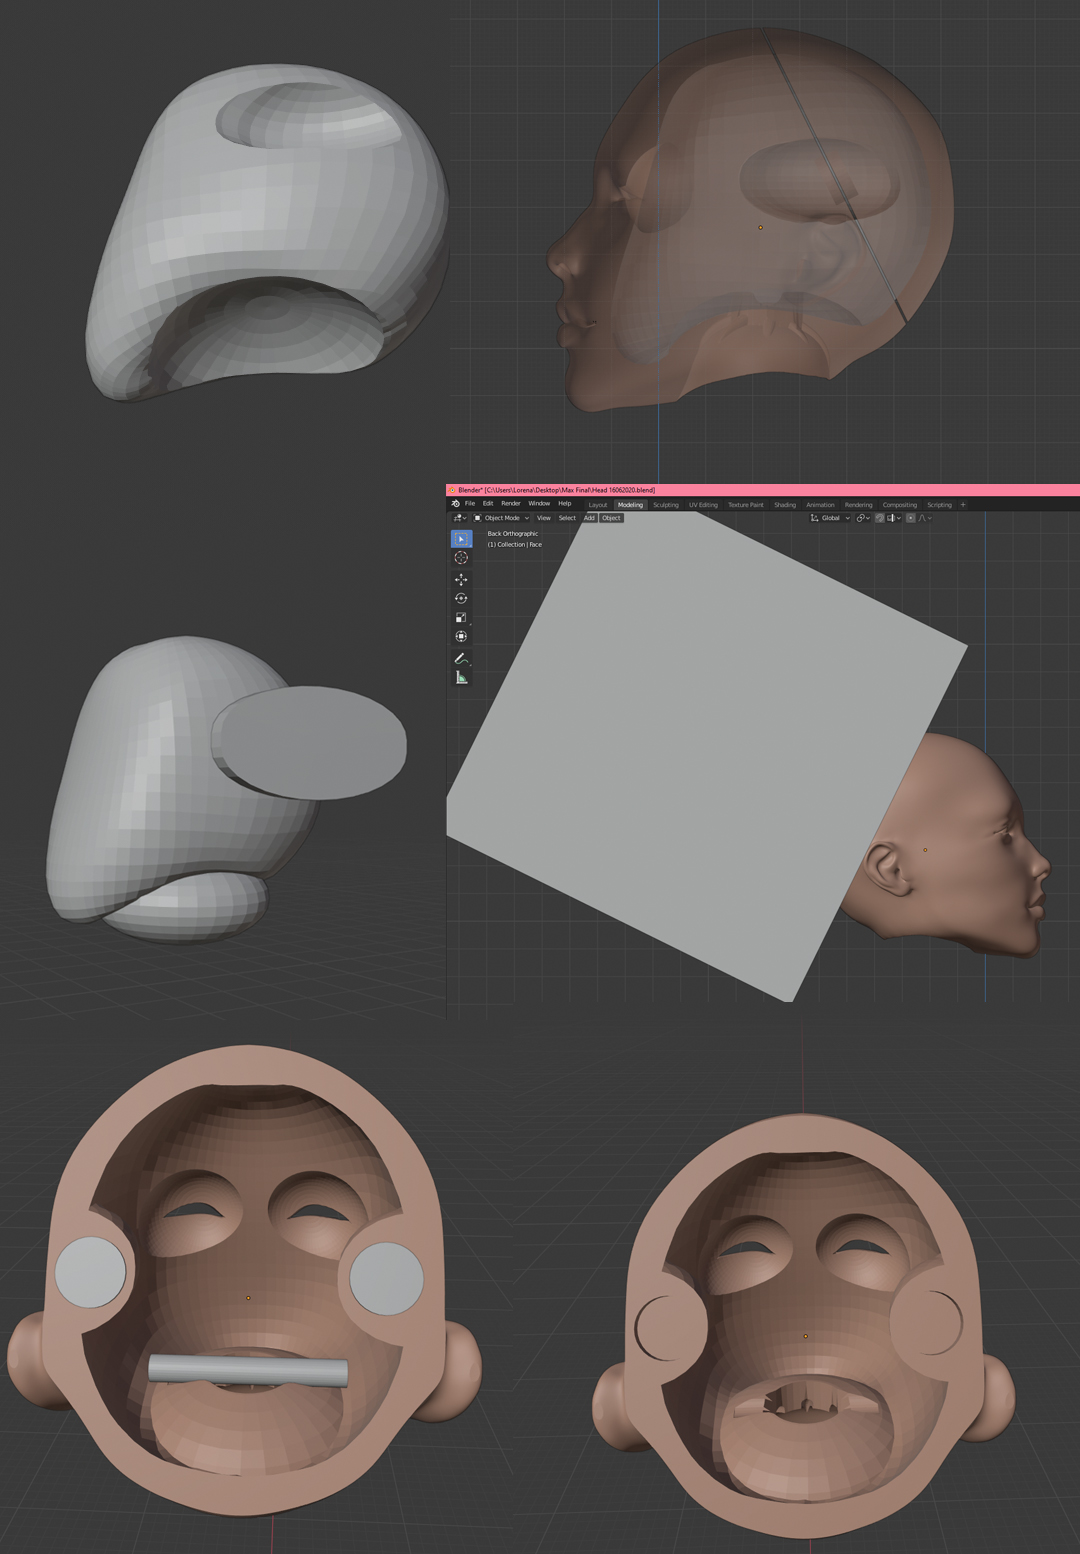Open the editor type selector icon
The height and width of the screenshot is (1554, 1080).
459,518
